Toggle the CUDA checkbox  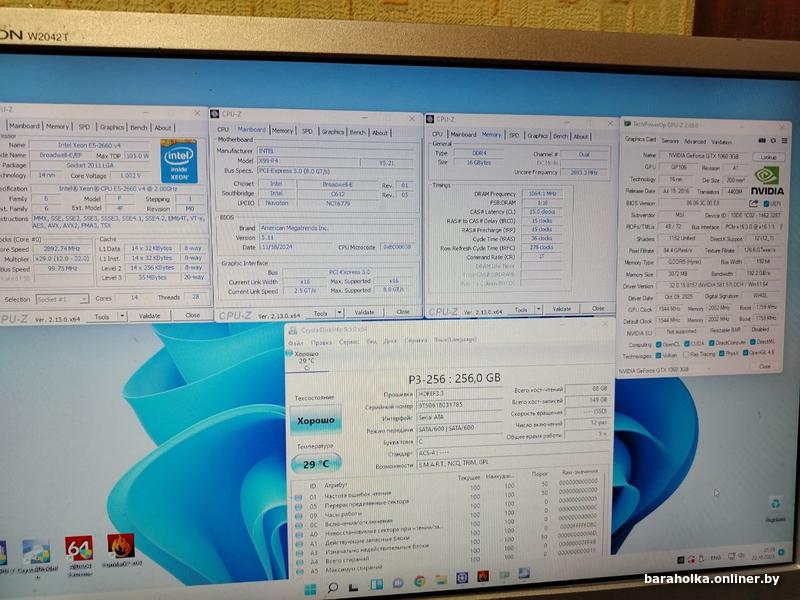[687, 344]
